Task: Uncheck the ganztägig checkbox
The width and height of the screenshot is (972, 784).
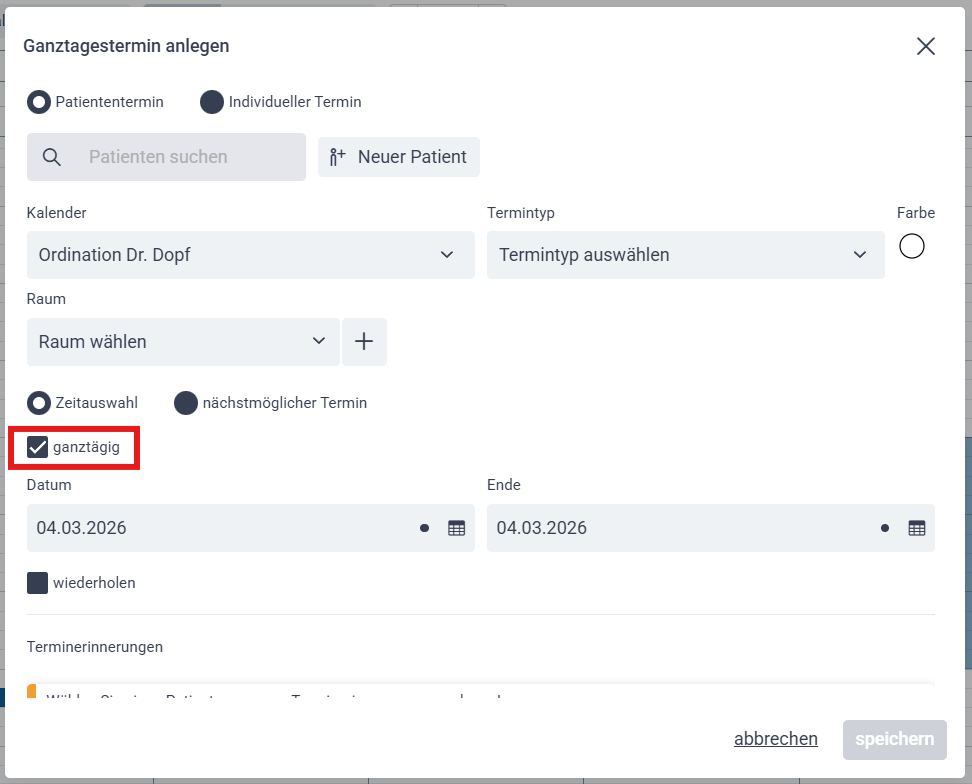Action: point(38,447)
